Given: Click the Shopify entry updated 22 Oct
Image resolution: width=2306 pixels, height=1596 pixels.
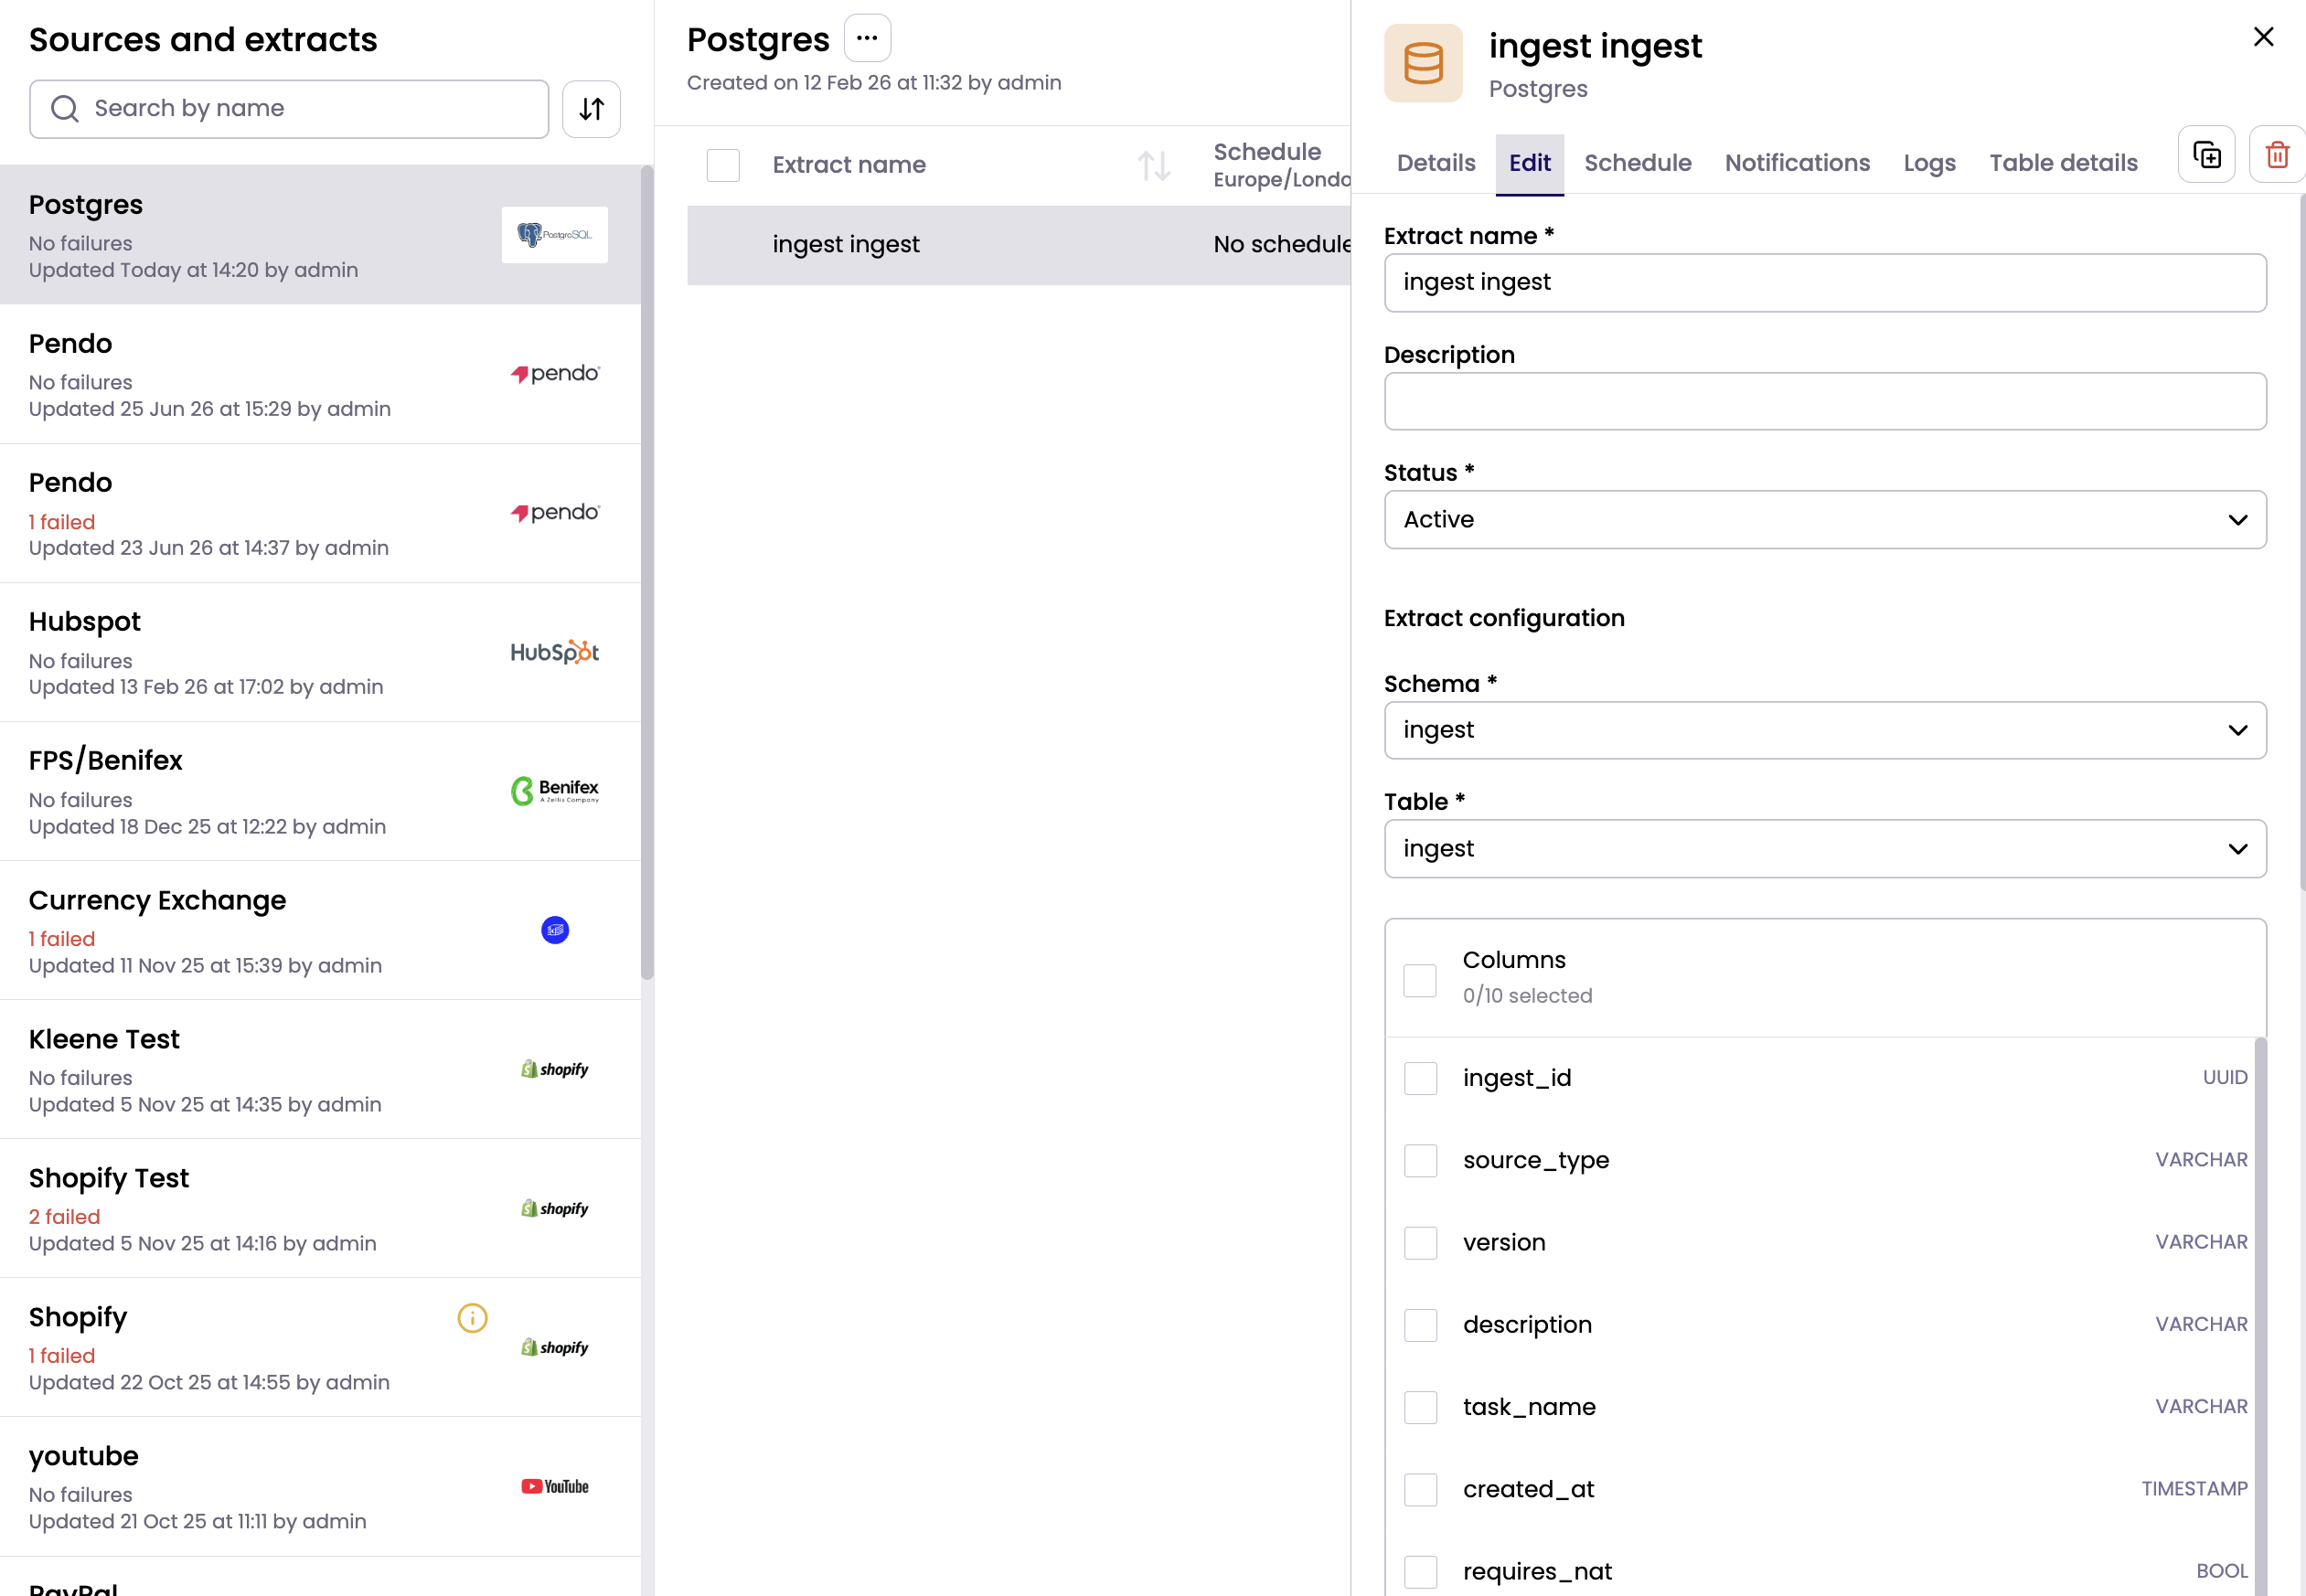Looking at the screenshot, I should pyautogui.click(x=320, y=1347).
